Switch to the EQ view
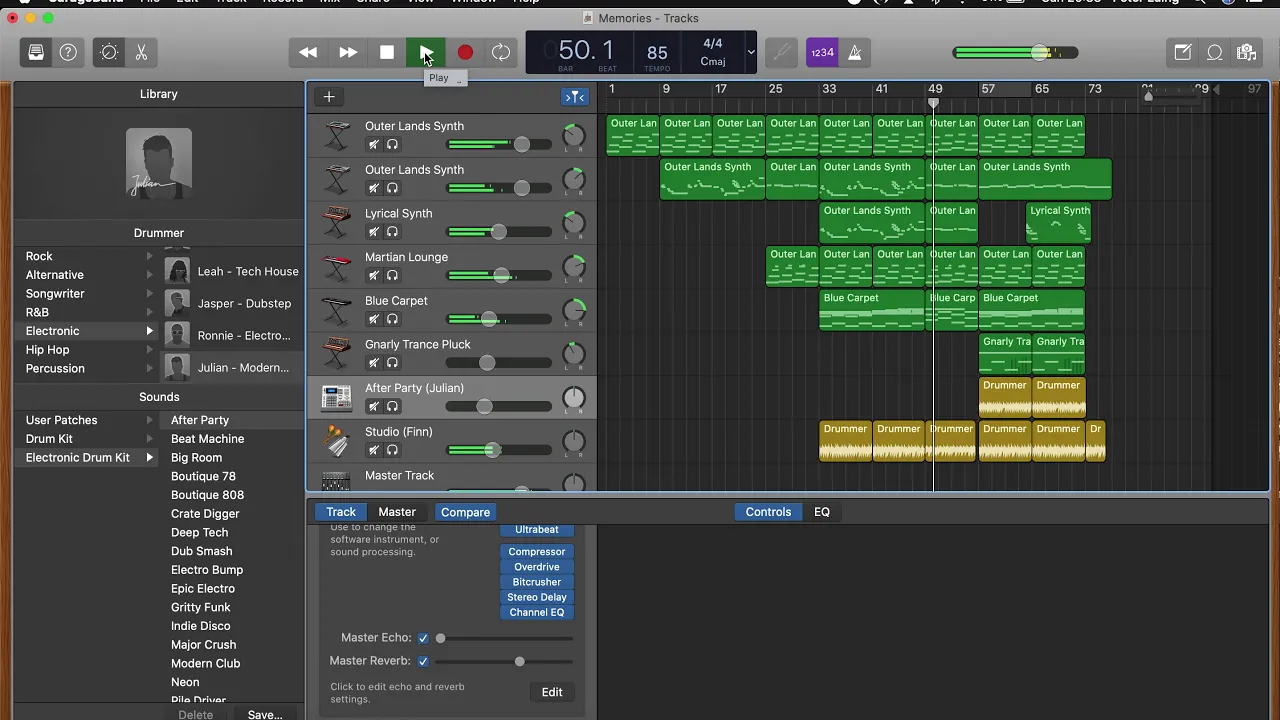 822,512
